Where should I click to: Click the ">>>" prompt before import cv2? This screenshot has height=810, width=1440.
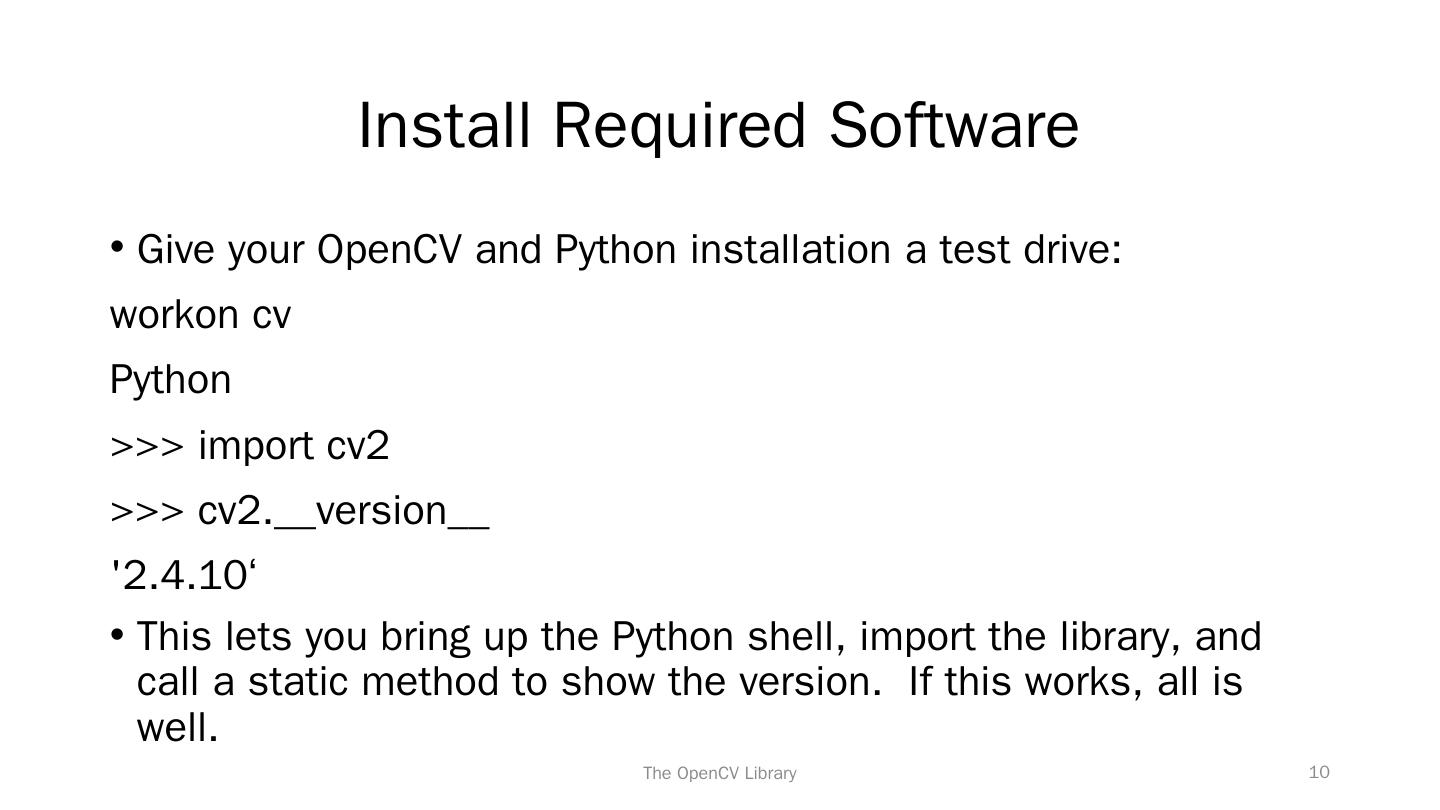[147, 447]
